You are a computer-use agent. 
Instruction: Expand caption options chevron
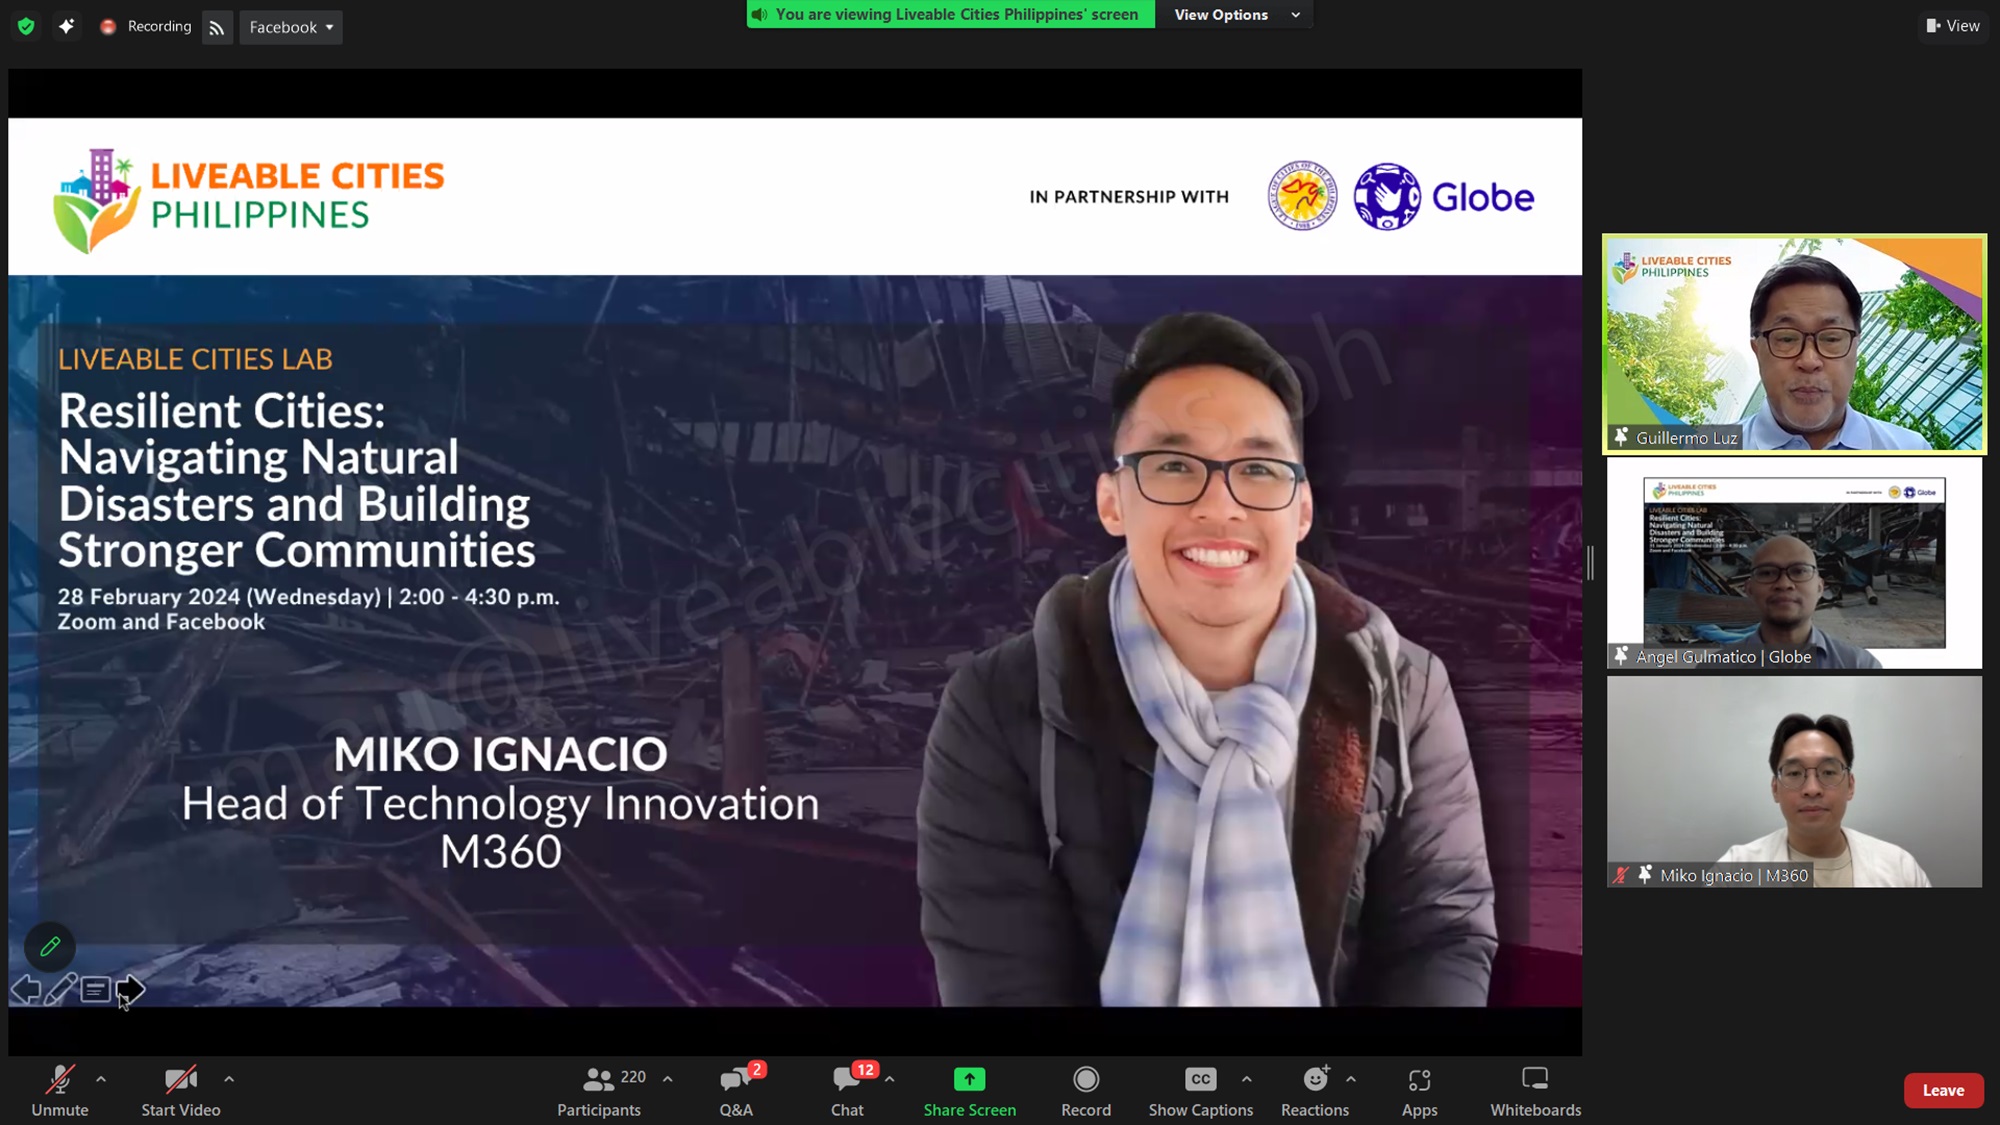pyautogui.click(x=1247, y=1079)
